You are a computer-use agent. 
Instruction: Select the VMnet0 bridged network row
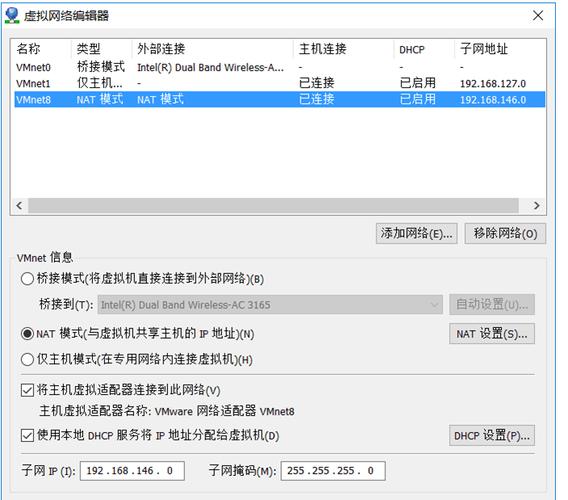pyautogui.click(x=279, y=67)
